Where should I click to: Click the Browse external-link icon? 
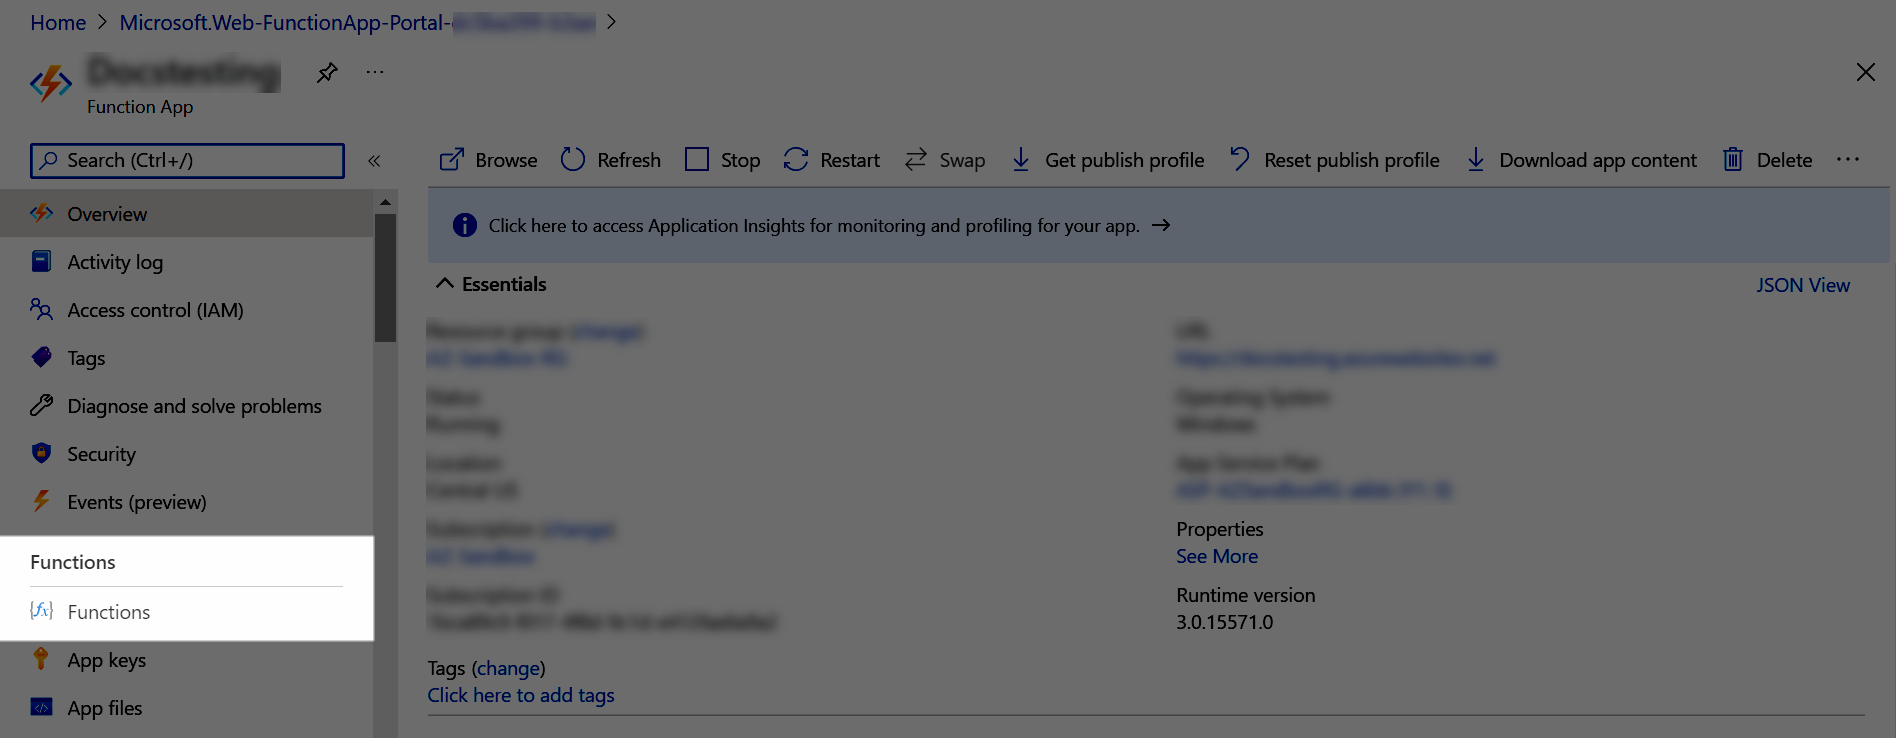pyautogui.click(x=452, y=160)
